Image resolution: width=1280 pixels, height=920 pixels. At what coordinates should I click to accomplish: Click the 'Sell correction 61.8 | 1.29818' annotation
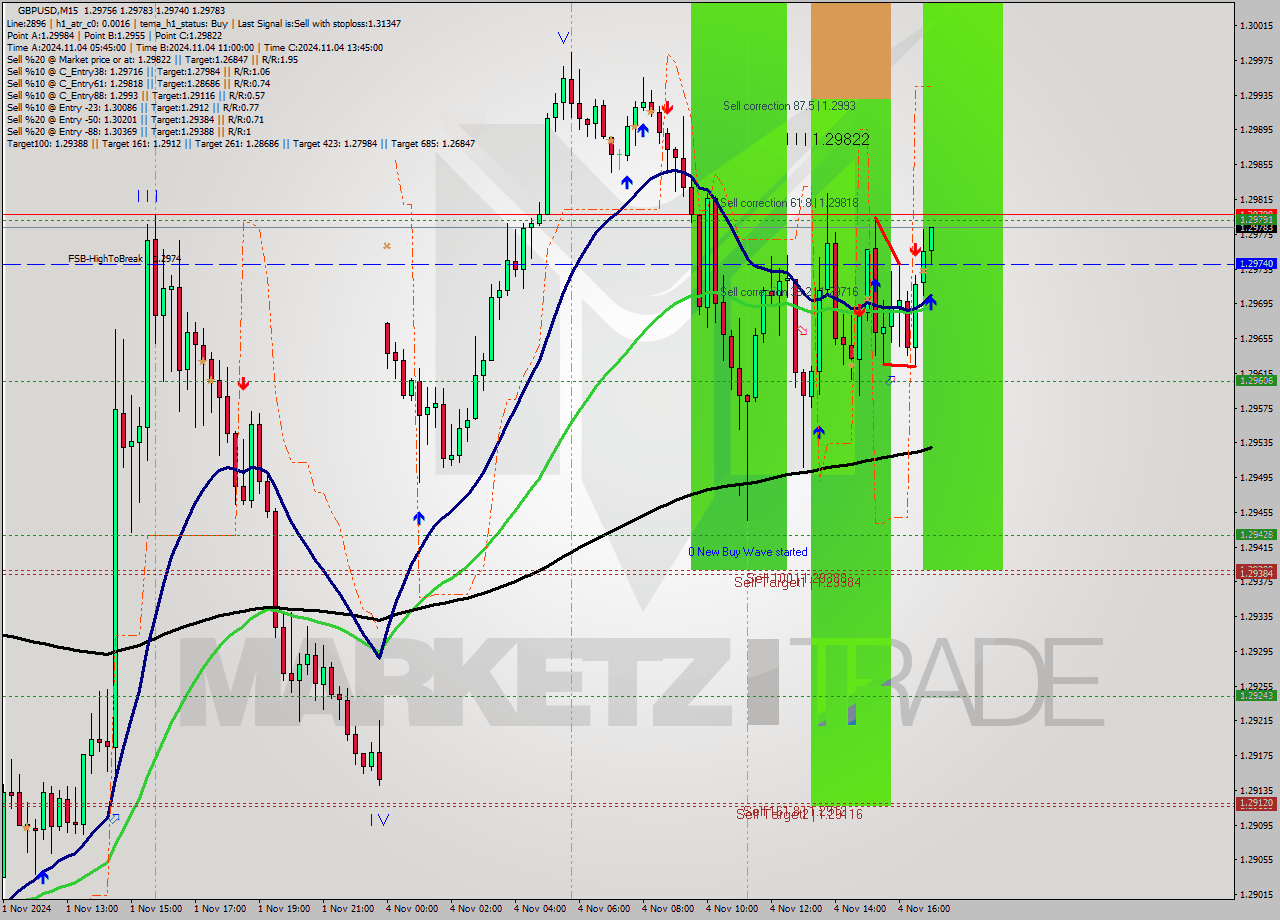pyautogui.click(x=789, y=203)
